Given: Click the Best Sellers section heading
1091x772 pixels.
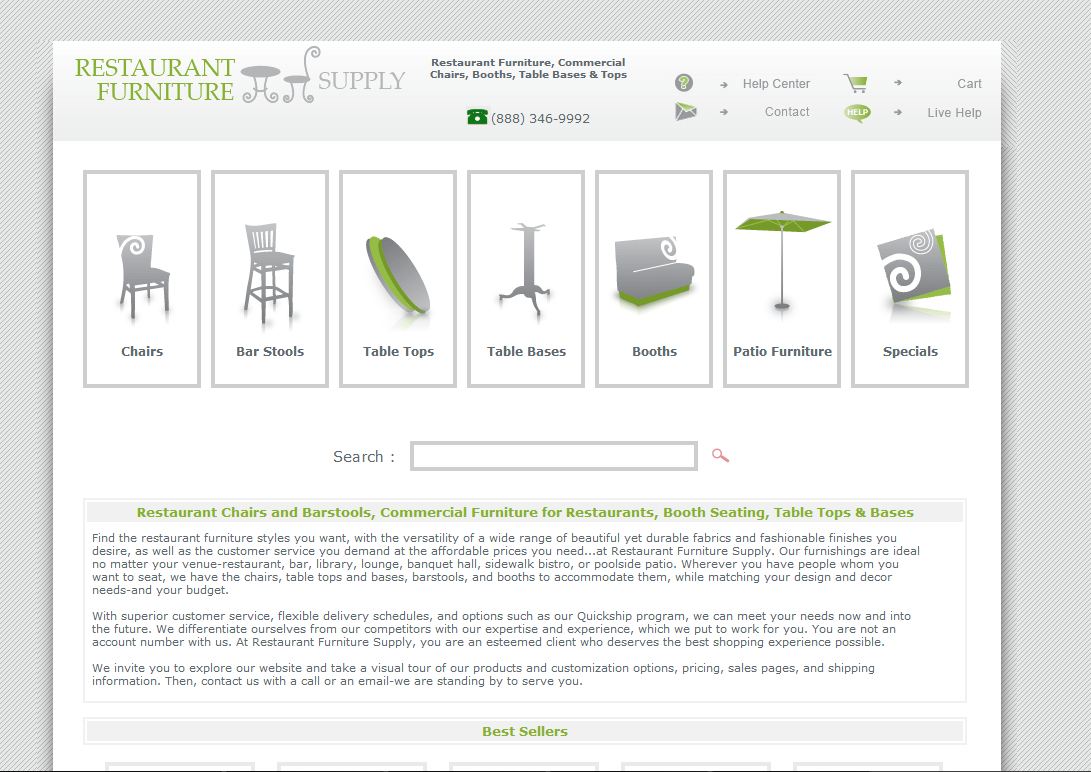Looking at the screenshot, I should [525, 731].
